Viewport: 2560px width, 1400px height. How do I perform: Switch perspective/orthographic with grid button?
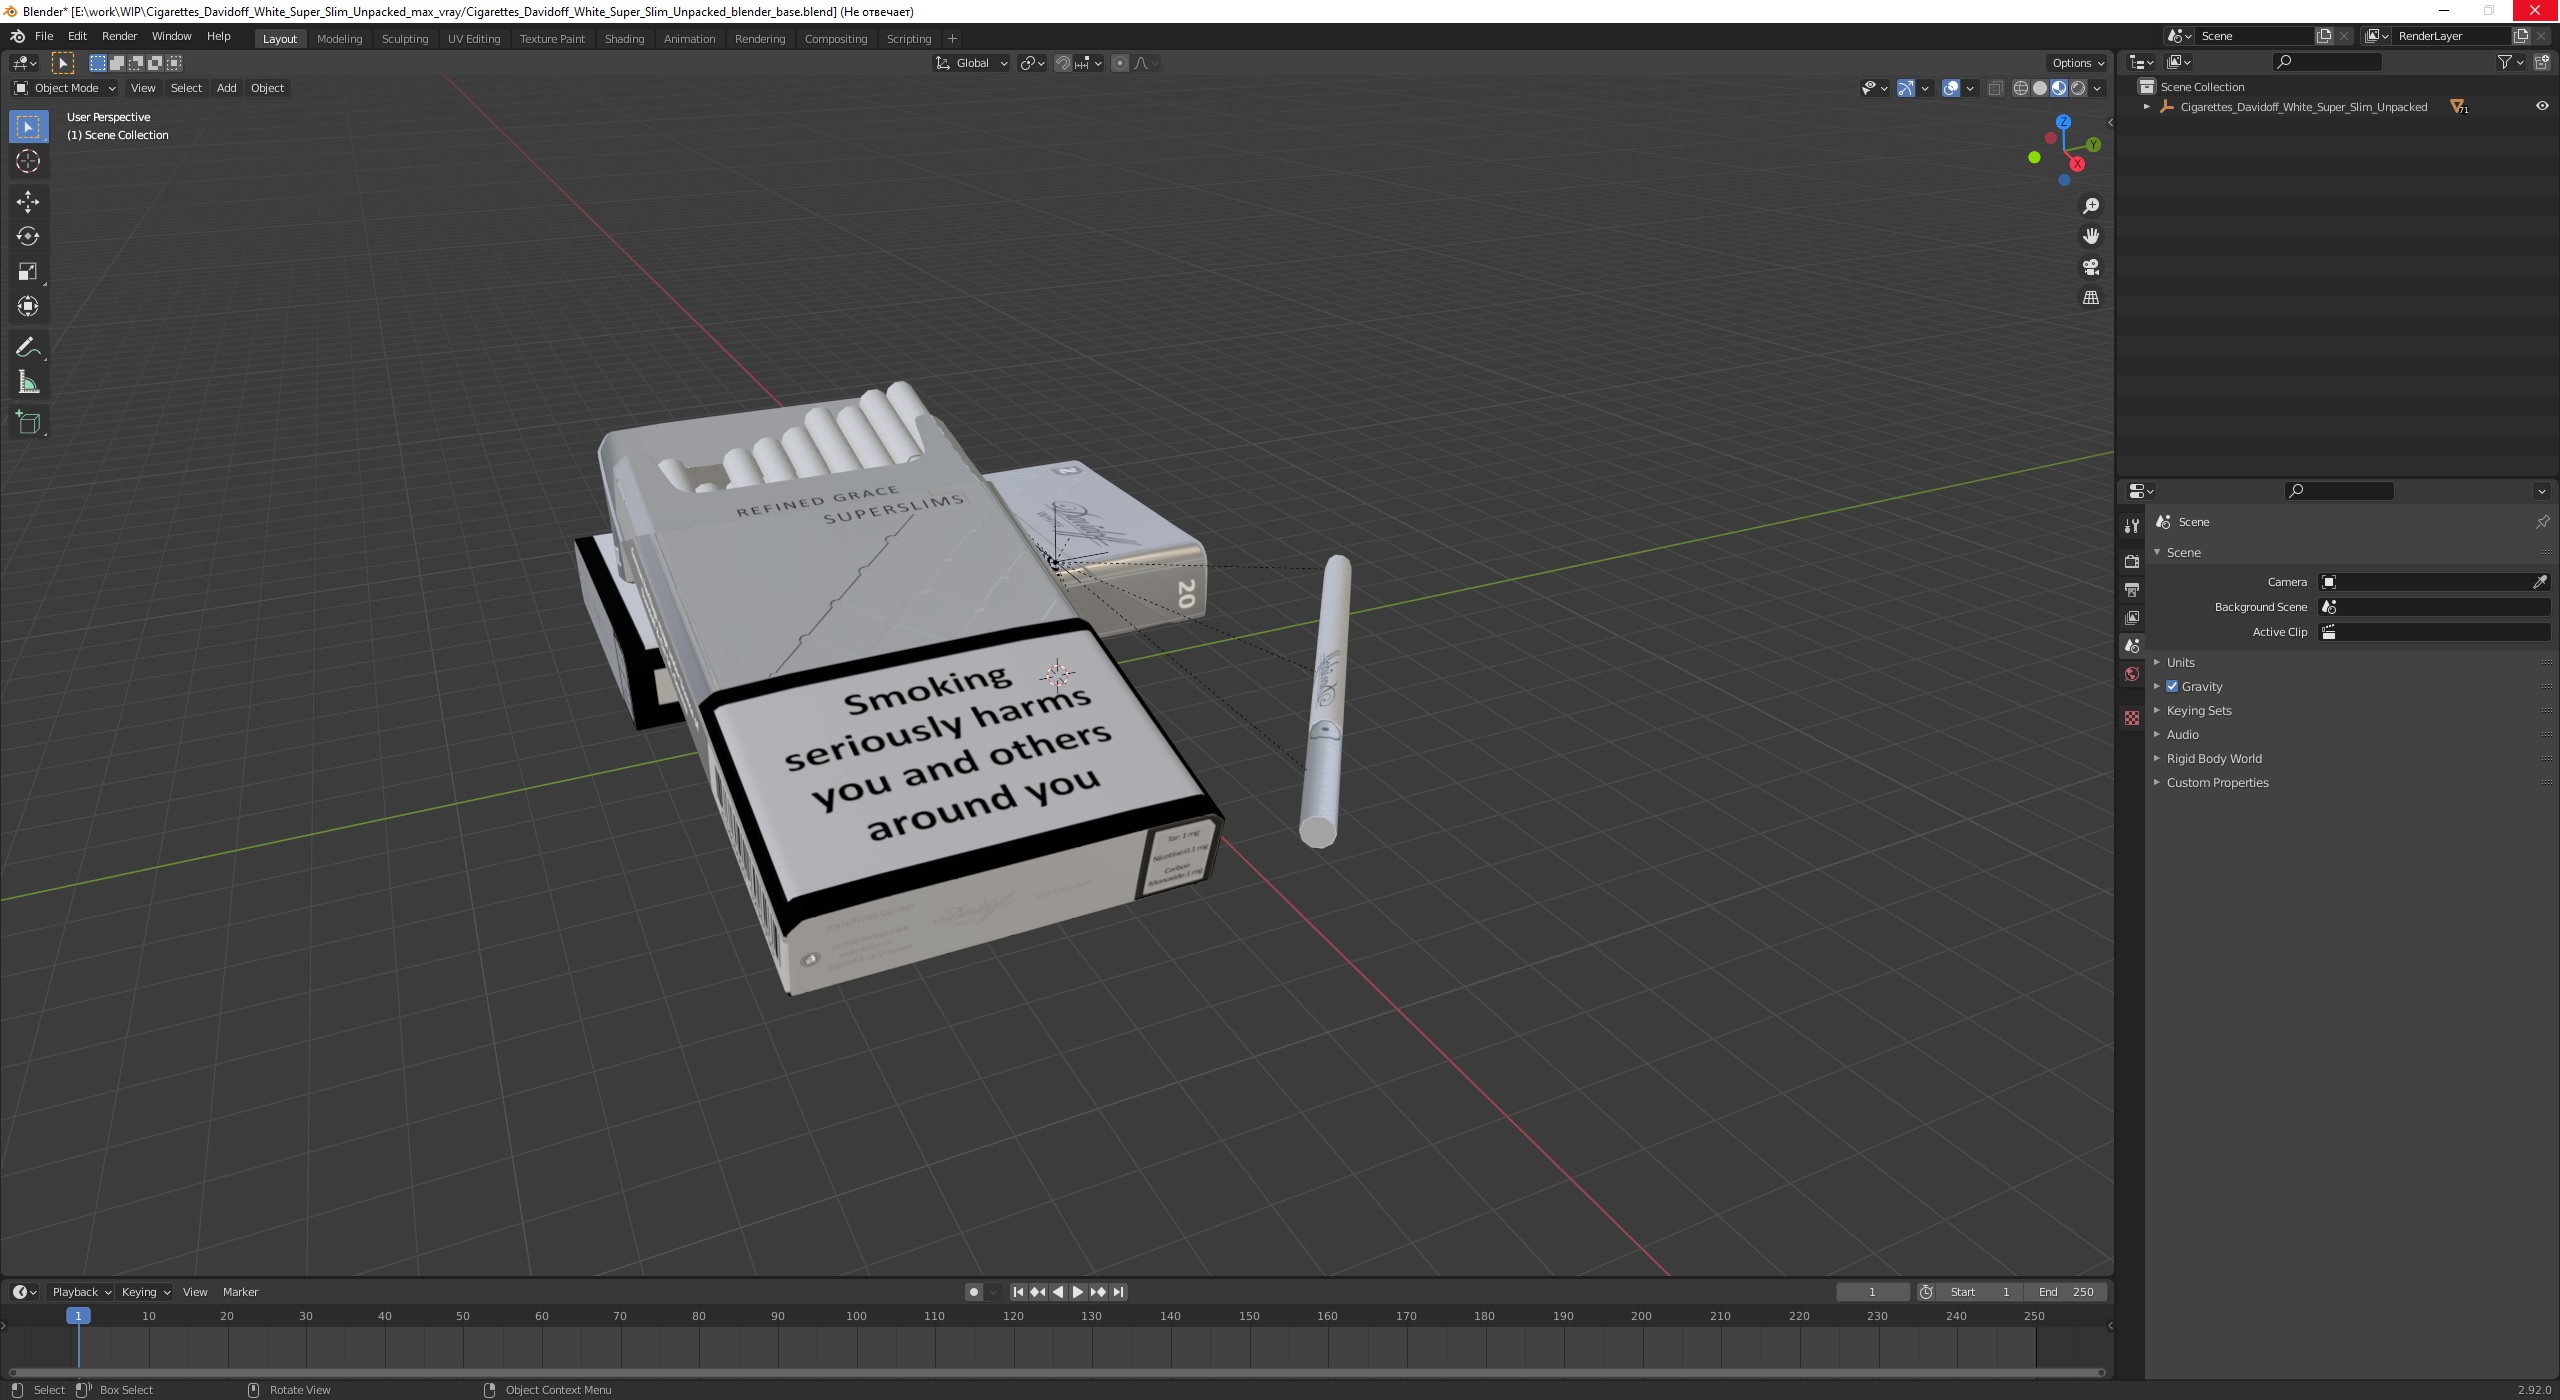(2090, 298)
